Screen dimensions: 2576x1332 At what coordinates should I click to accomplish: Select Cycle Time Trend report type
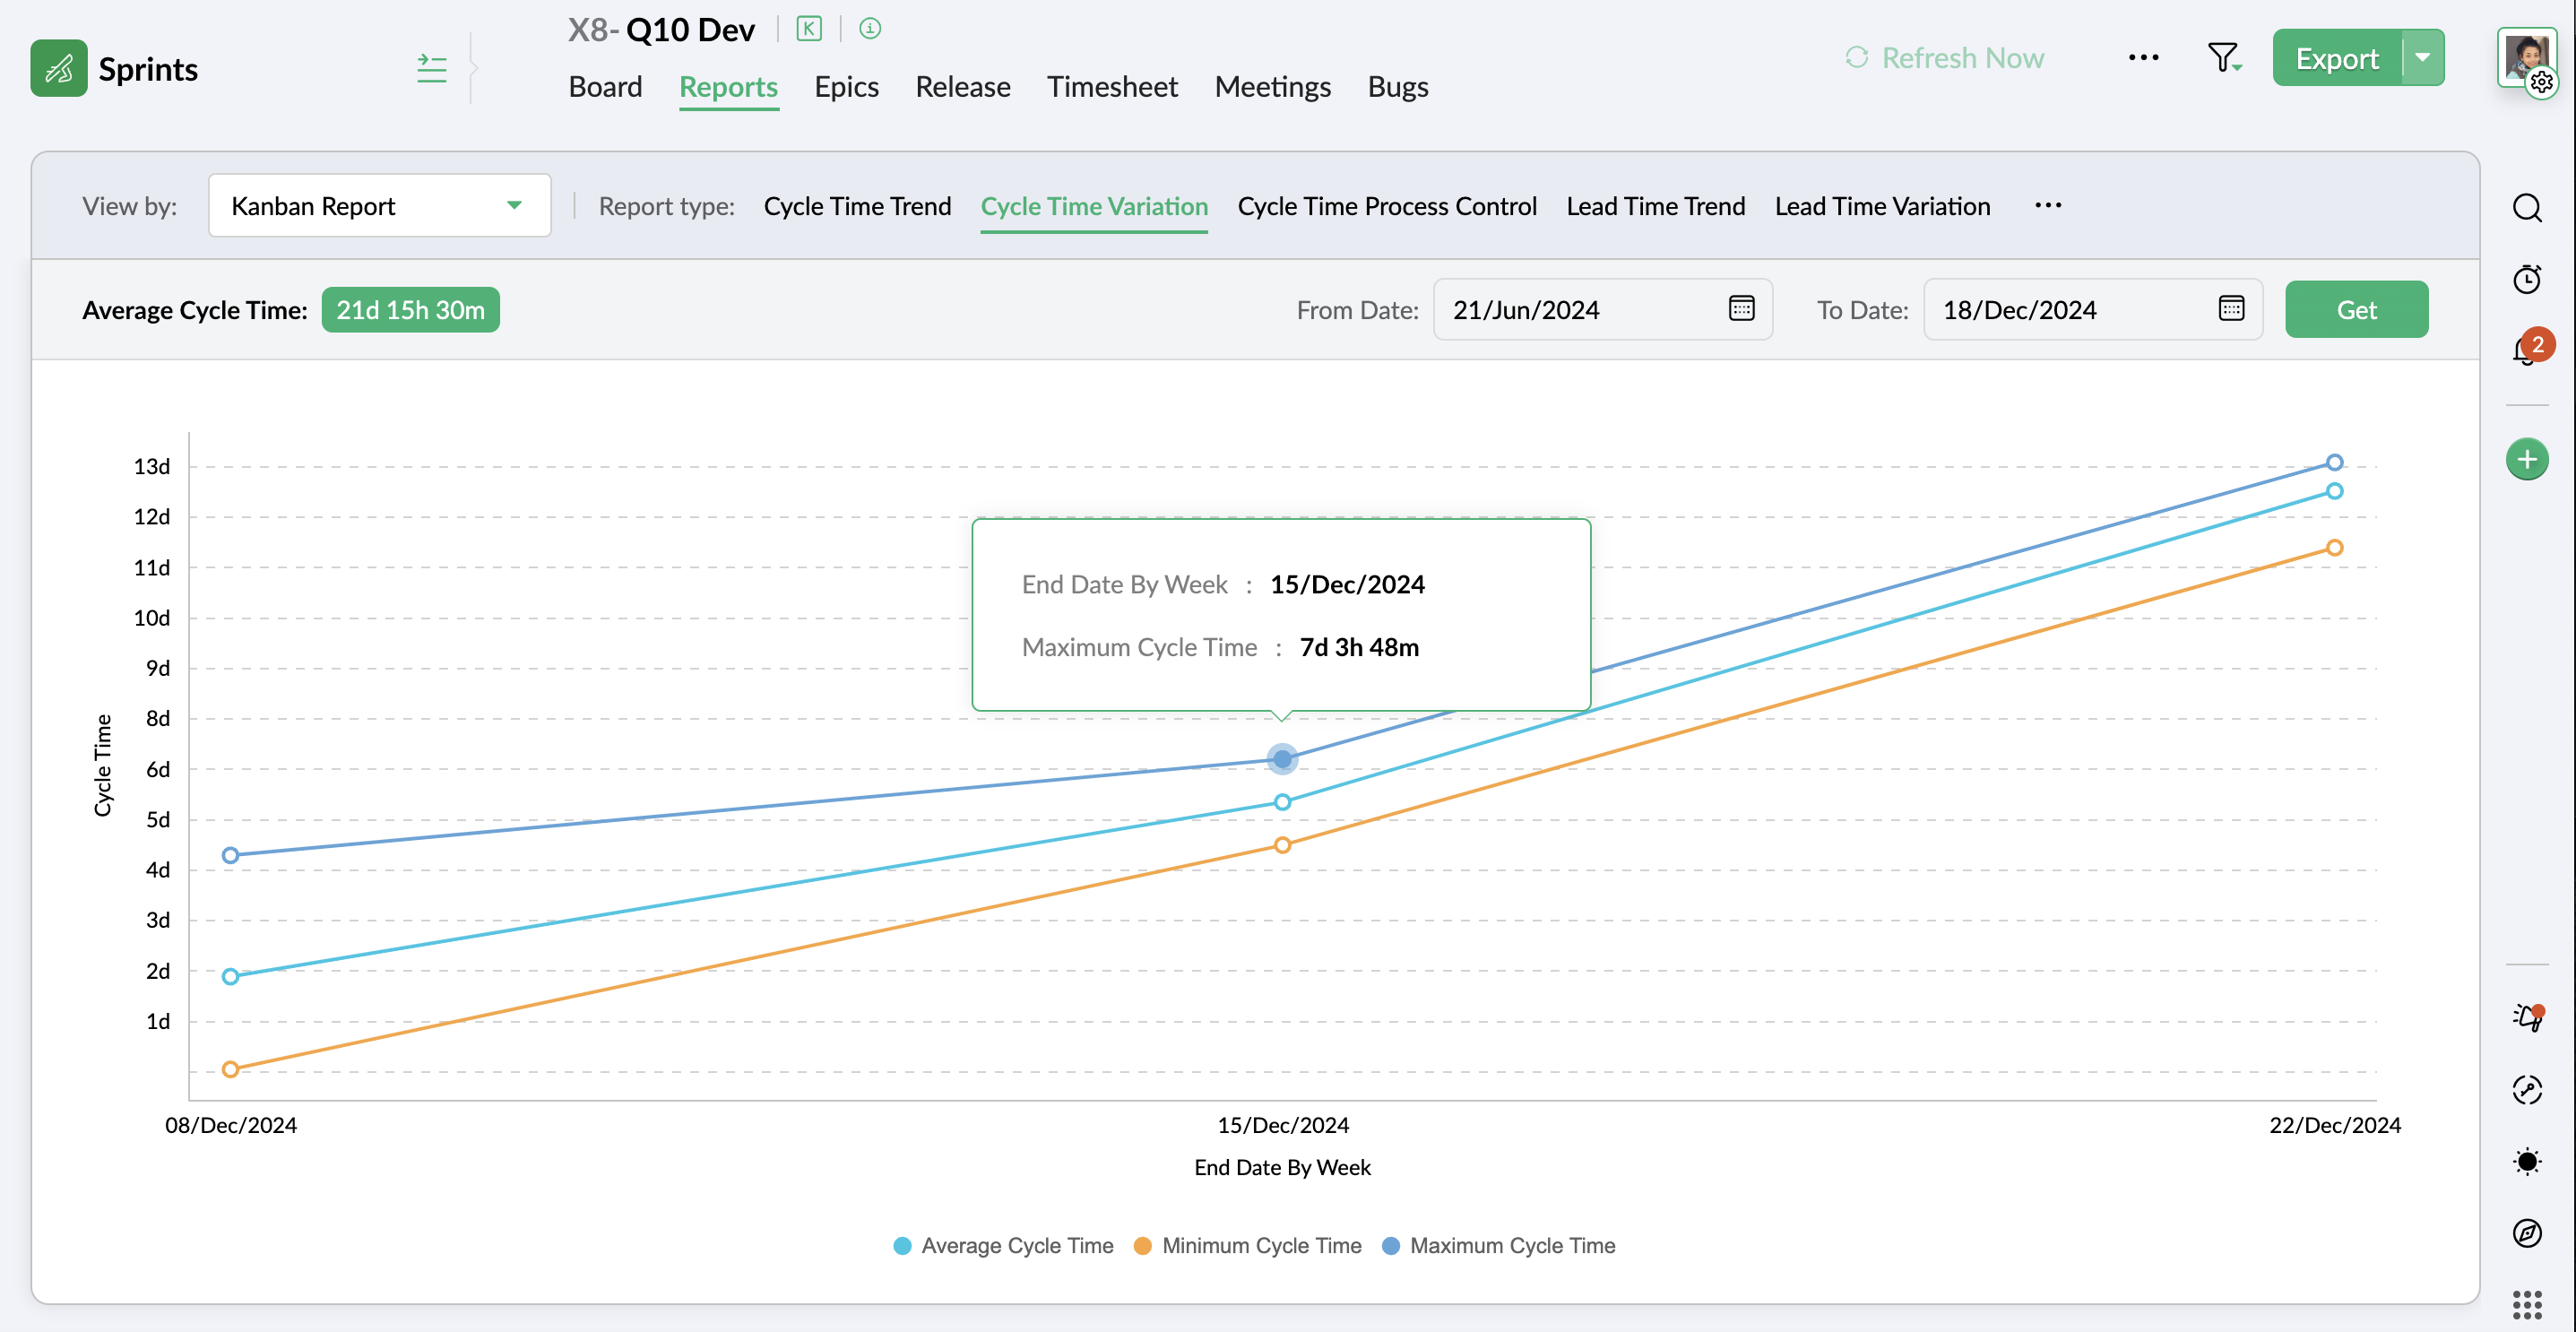[857, 206]
